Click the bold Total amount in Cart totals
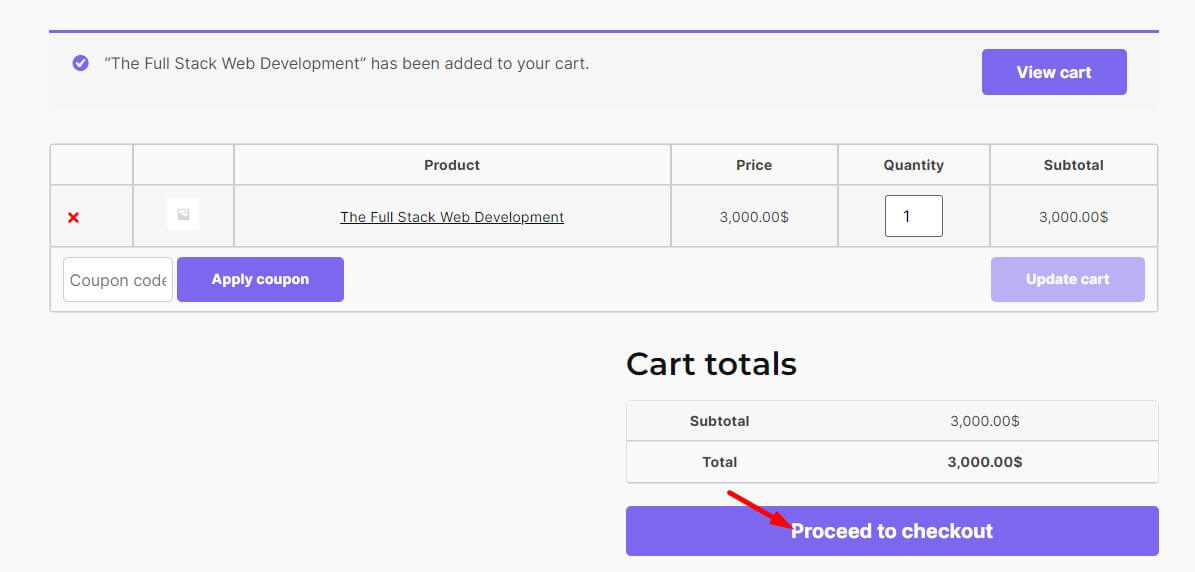This screenshot has width=1195, height=572. [x=984, y=462]
